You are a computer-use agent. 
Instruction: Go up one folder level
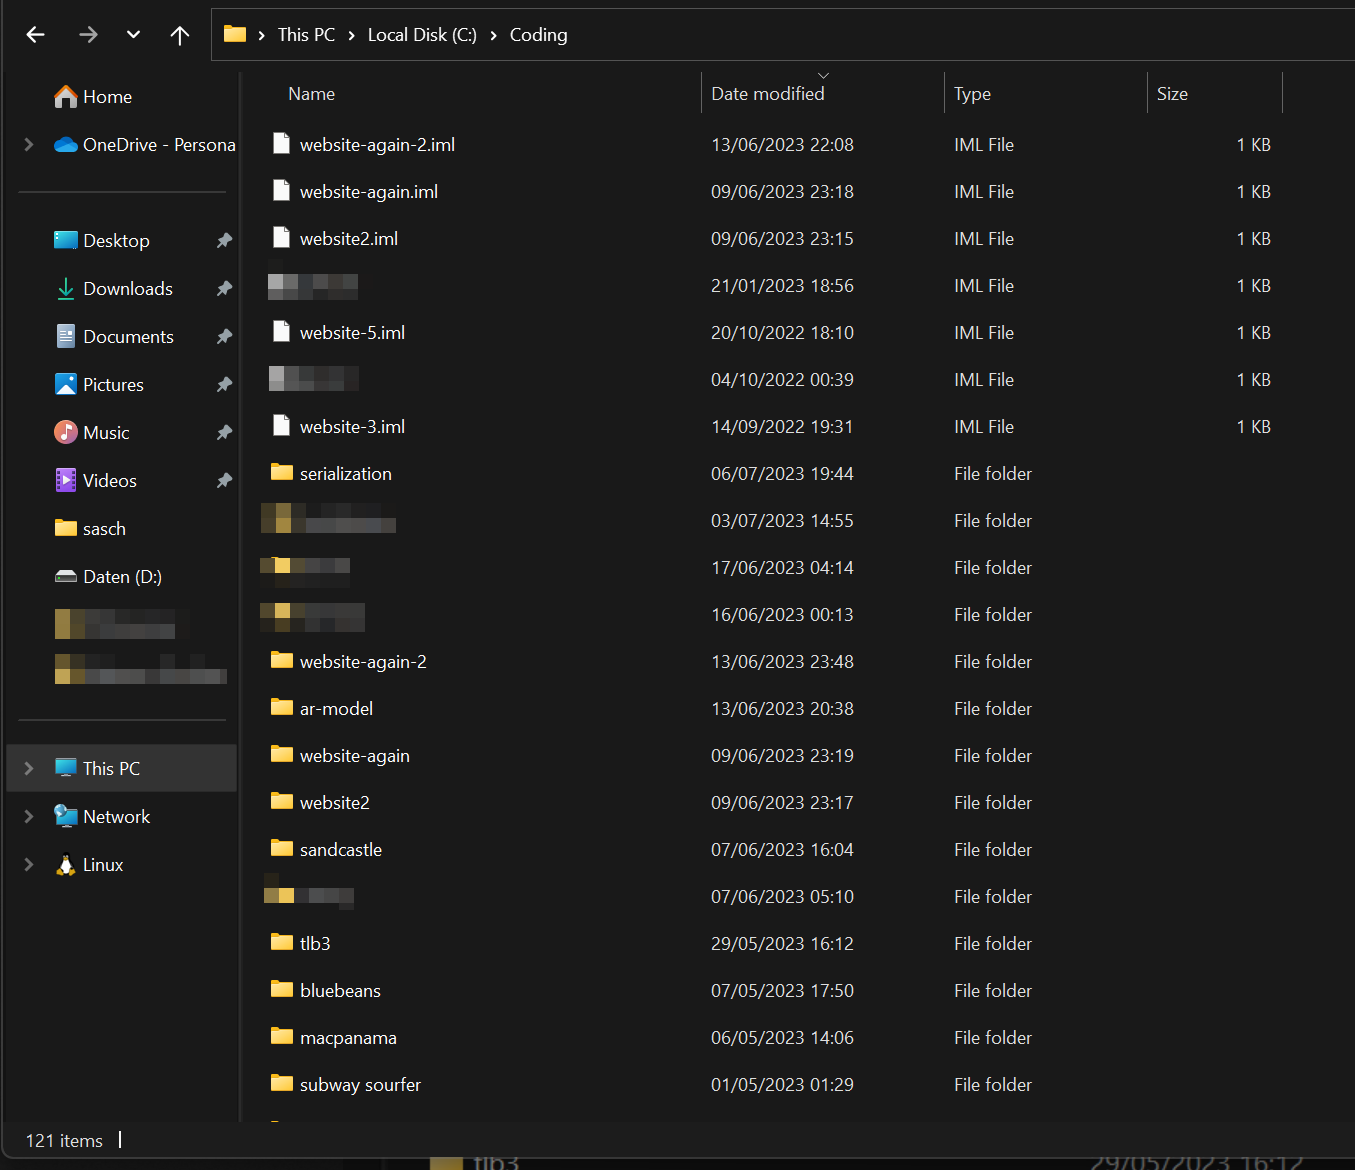179,34
